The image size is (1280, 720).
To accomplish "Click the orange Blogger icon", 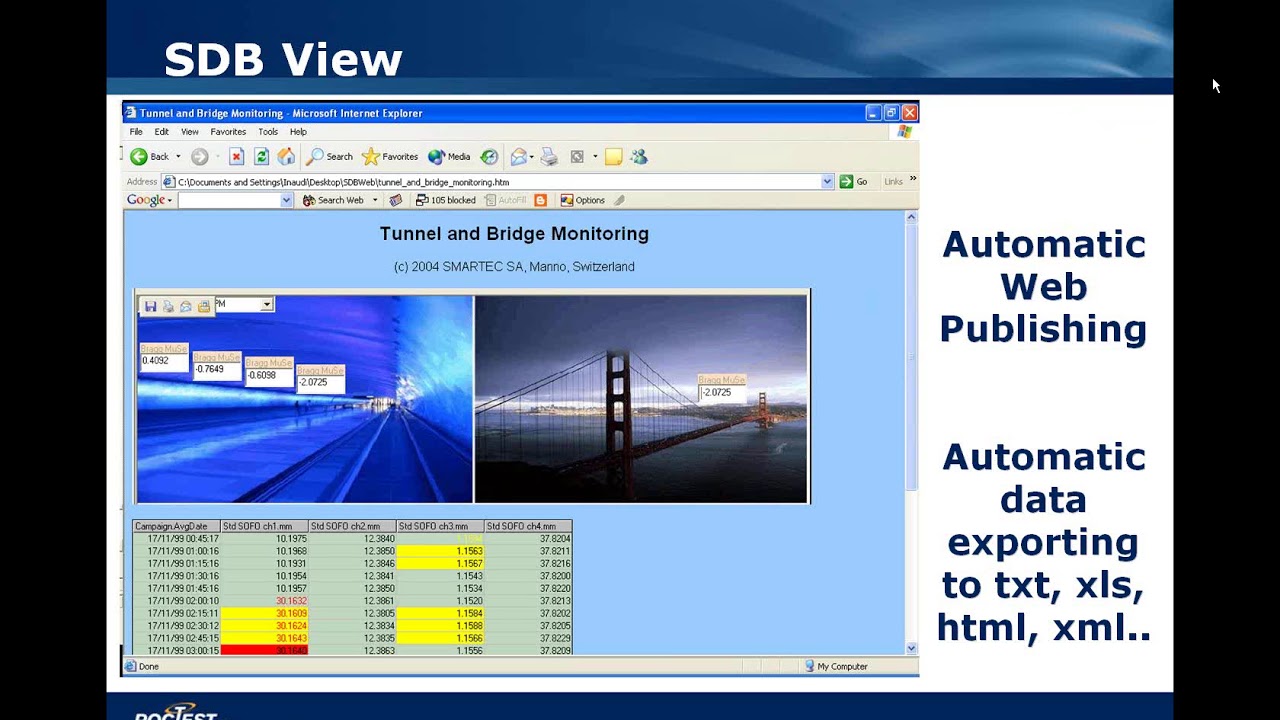I will (x=541, y=200).
